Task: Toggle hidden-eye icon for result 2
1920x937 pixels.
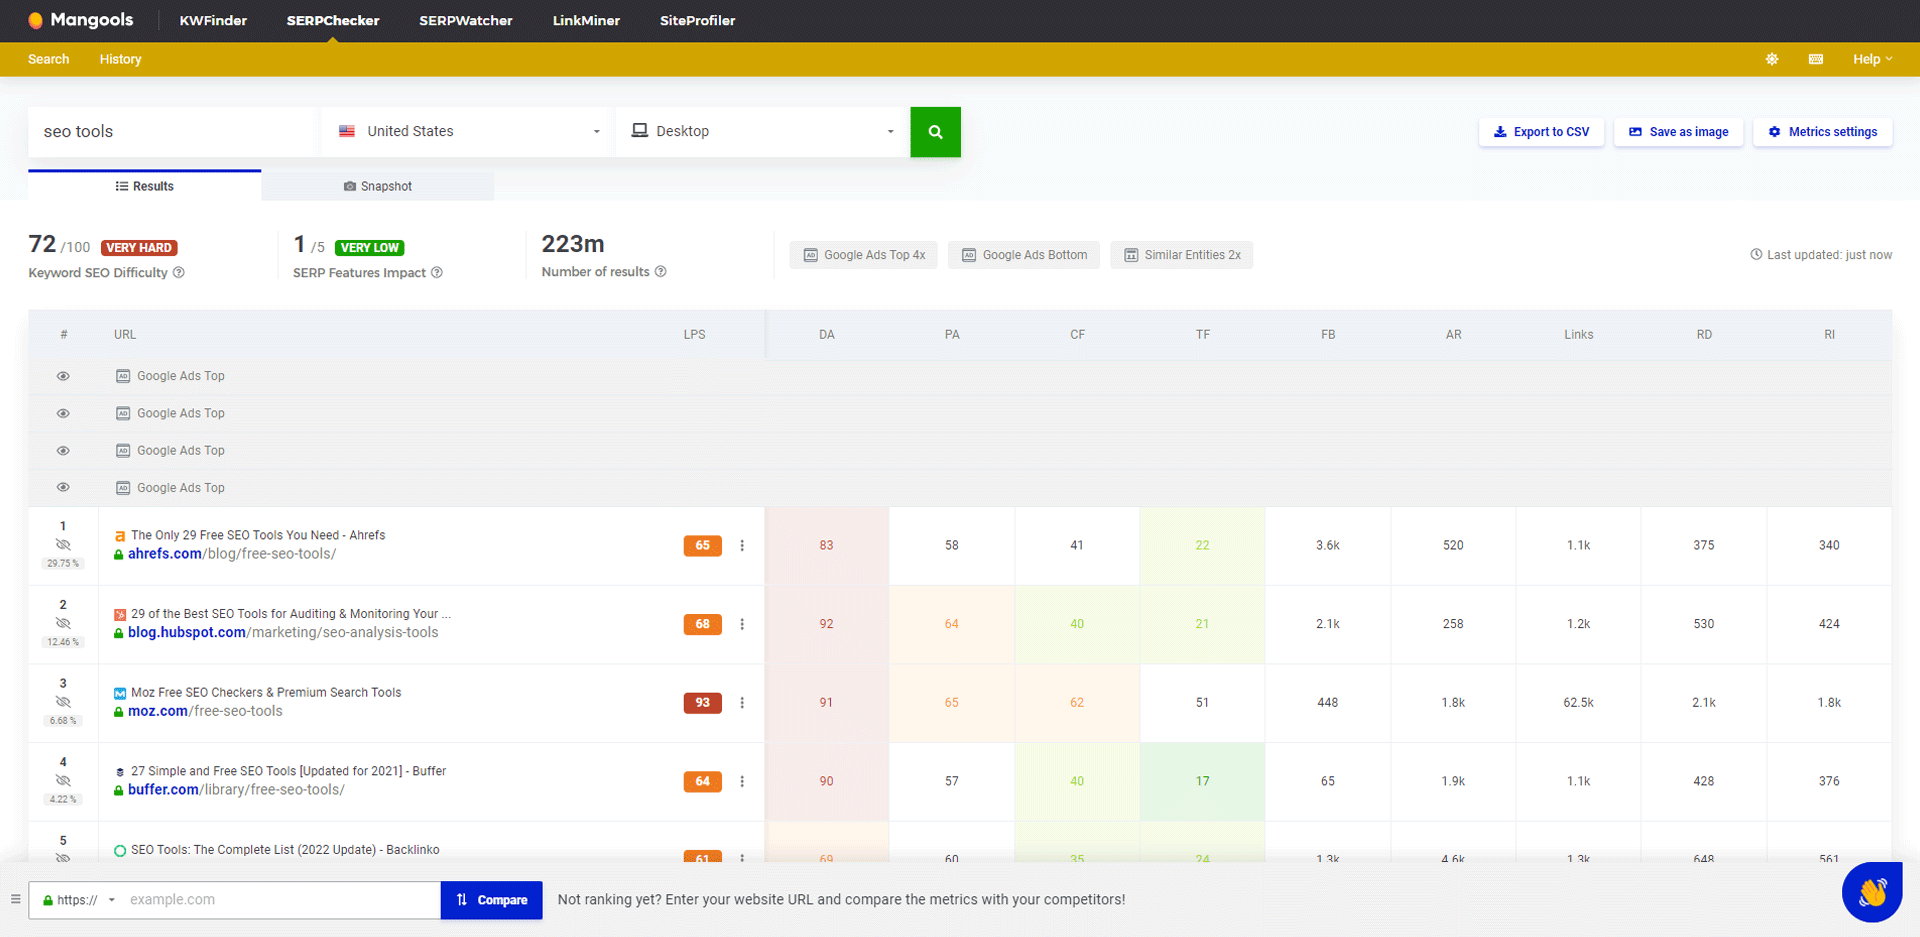Action: 63,623
